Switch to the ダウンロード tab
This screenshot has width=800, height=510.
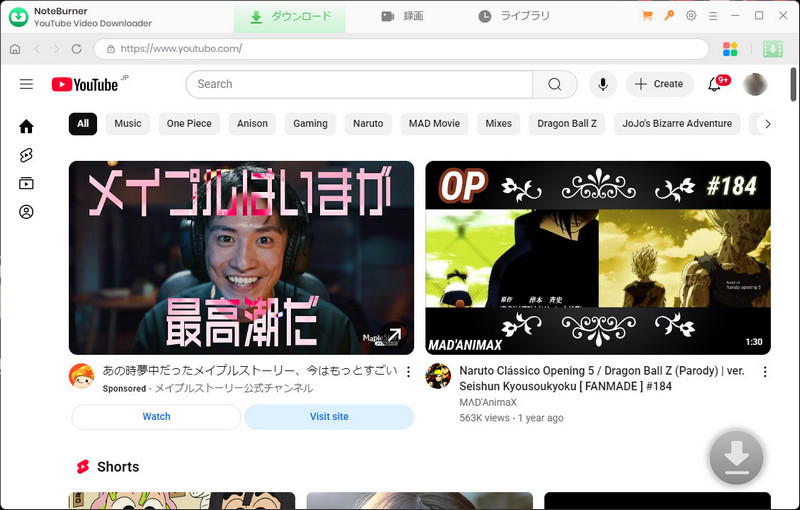point(290,17)
